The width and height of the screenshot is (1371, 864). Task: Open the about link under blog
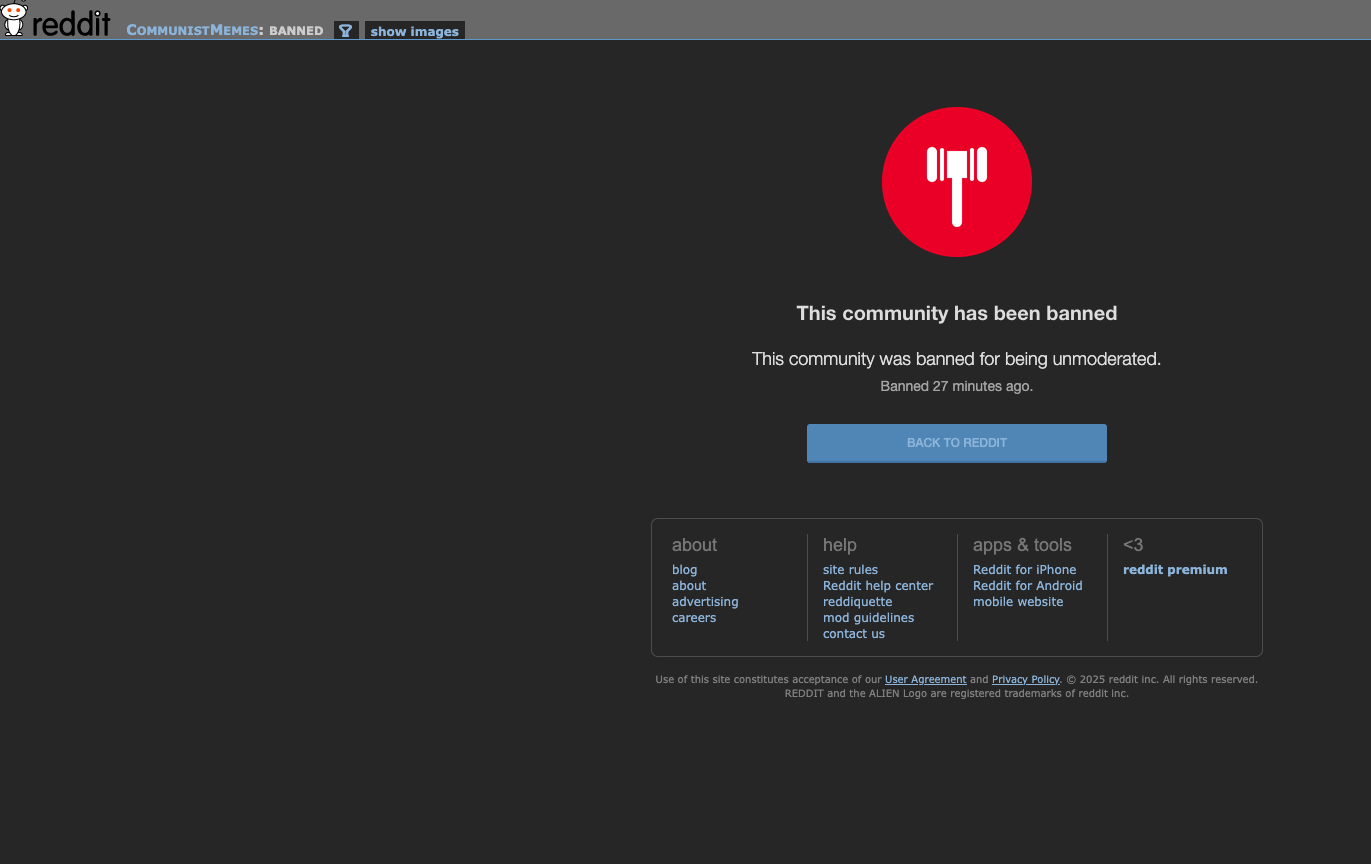[x=689, y=586]
